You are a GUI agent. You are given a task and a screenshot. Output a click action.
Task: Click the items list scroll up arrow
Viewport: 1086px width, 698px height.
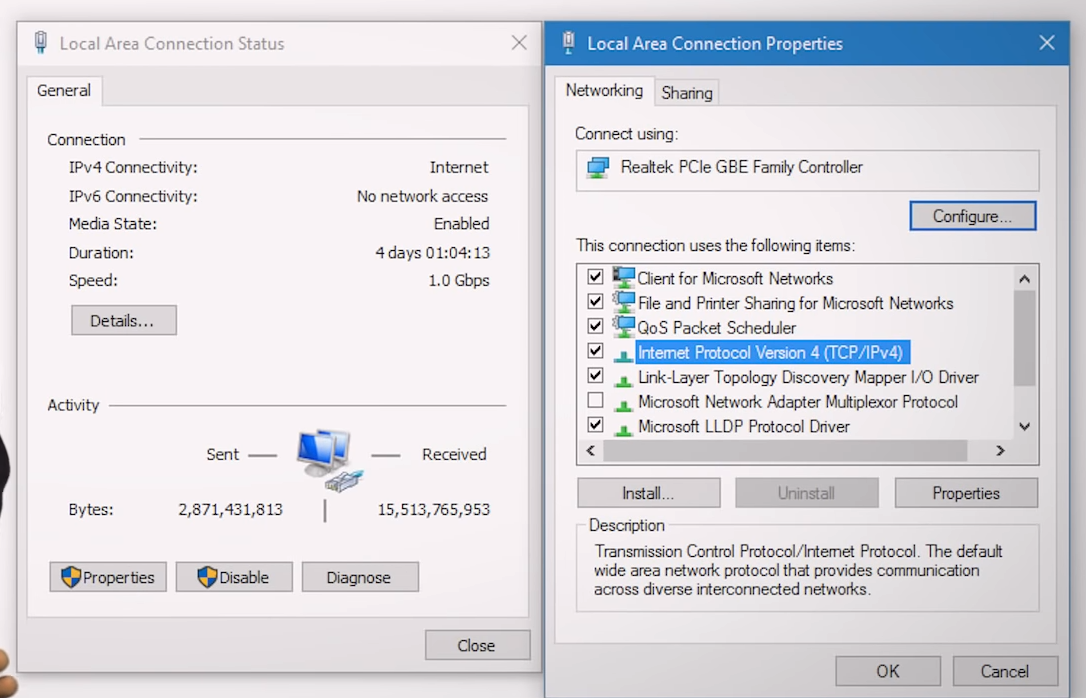pyautogui.click(x=1024, y=279)
